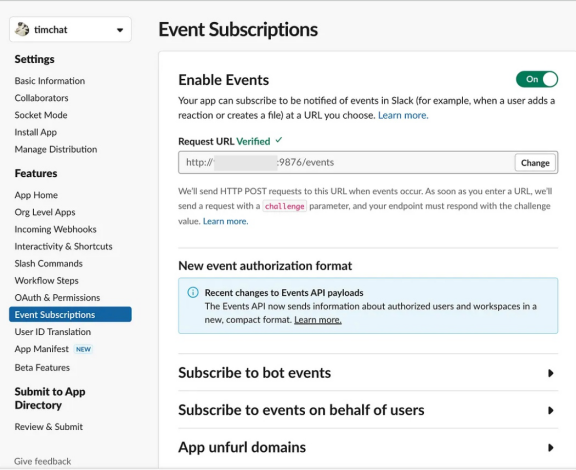This screenshot has width=576, height=470.
Task: Click the Submit to App Directory heading
Action: [x=50, y=398]
